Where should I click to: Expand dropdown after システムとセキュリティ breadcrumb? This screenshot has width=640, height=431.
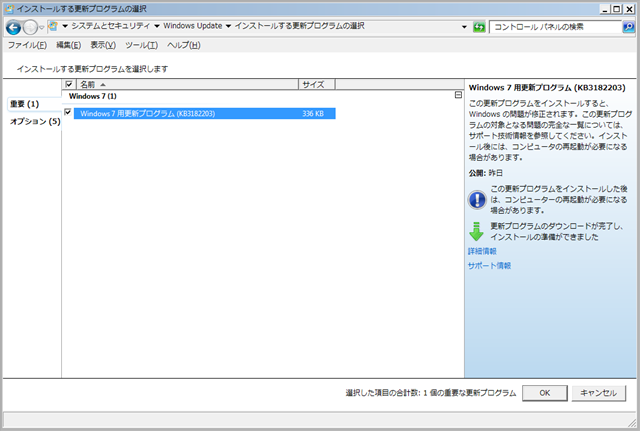(157, 26)
